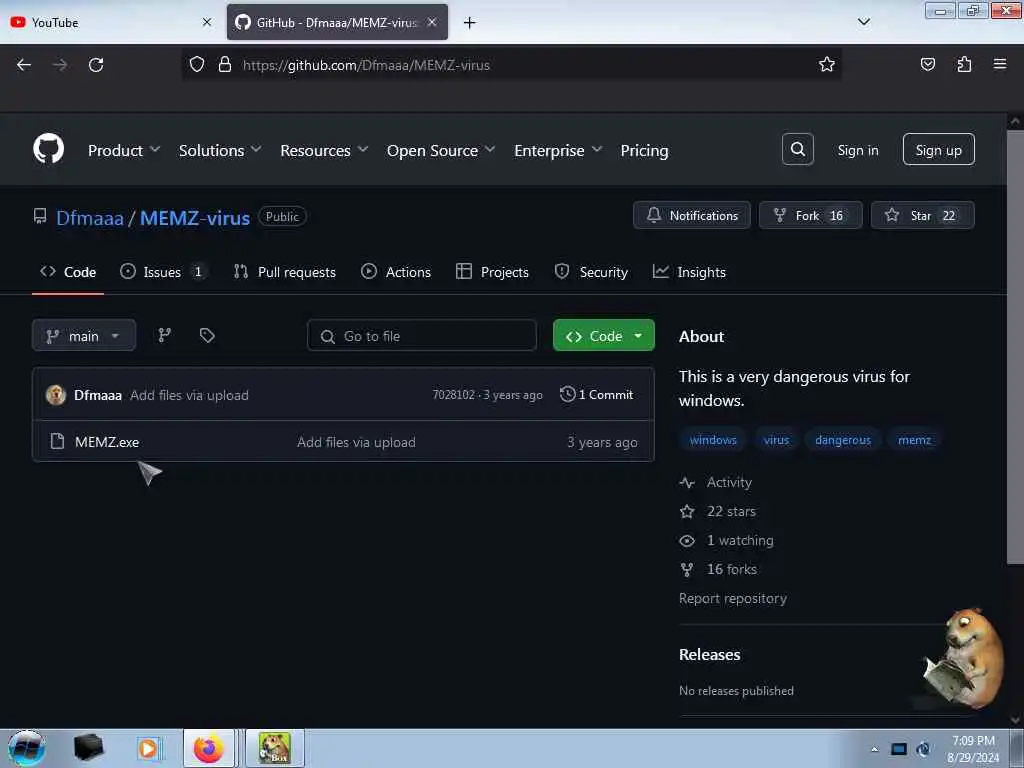Click the page vertical scrollbar
The image size is (1024, 768).
pos(1015,346)
